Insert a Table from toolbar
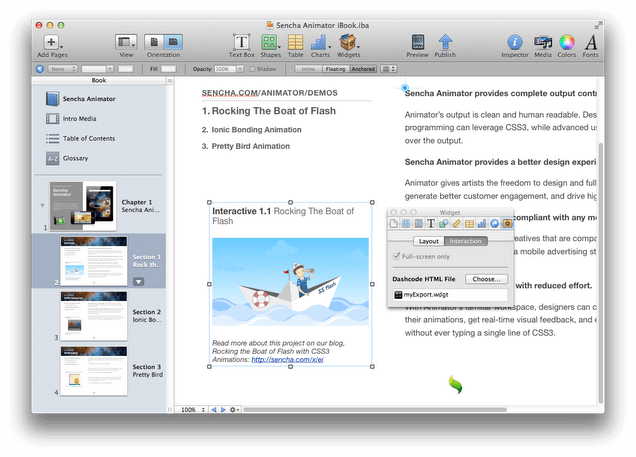Screen dimensions: 636x457 295,42
